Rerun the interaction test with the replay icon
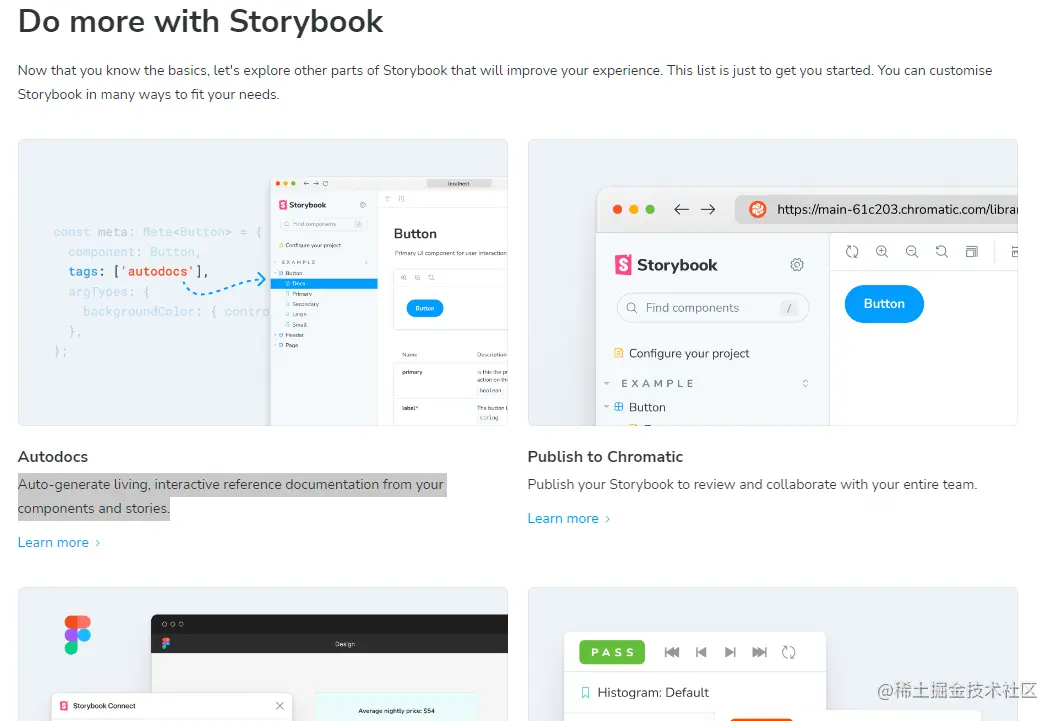 (788, 652)
